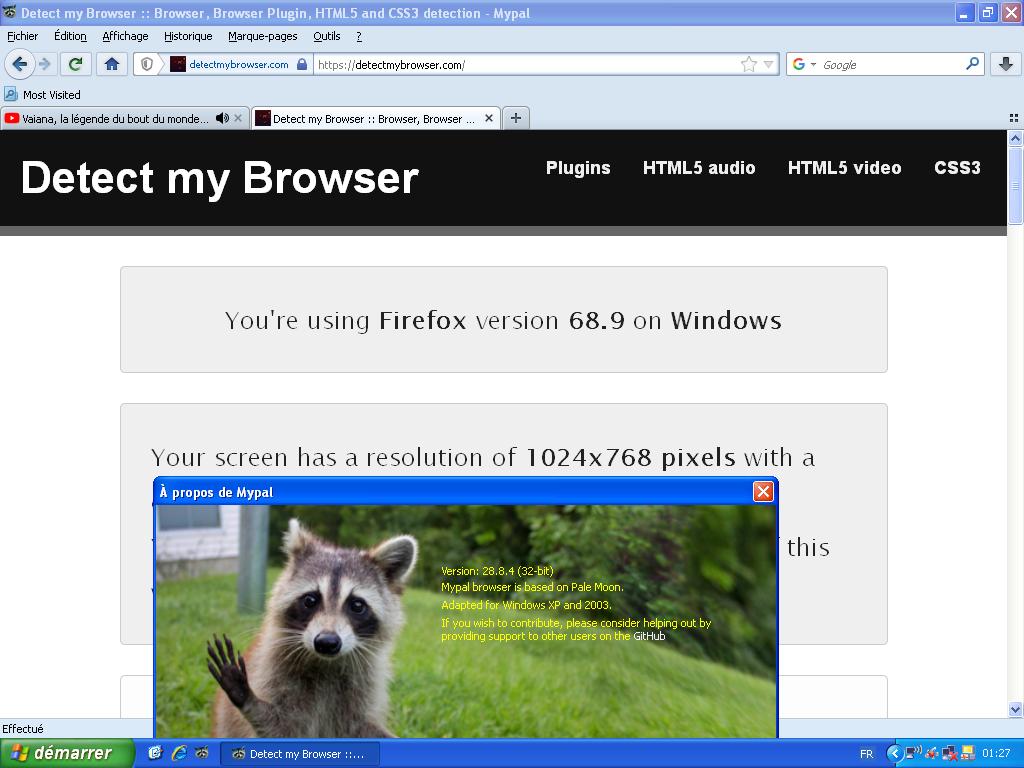The height and width of the screenshot is (768, 1024).
Task: Mute the Vaiana tab via speaker icon
Action: [x=222, y=118]
